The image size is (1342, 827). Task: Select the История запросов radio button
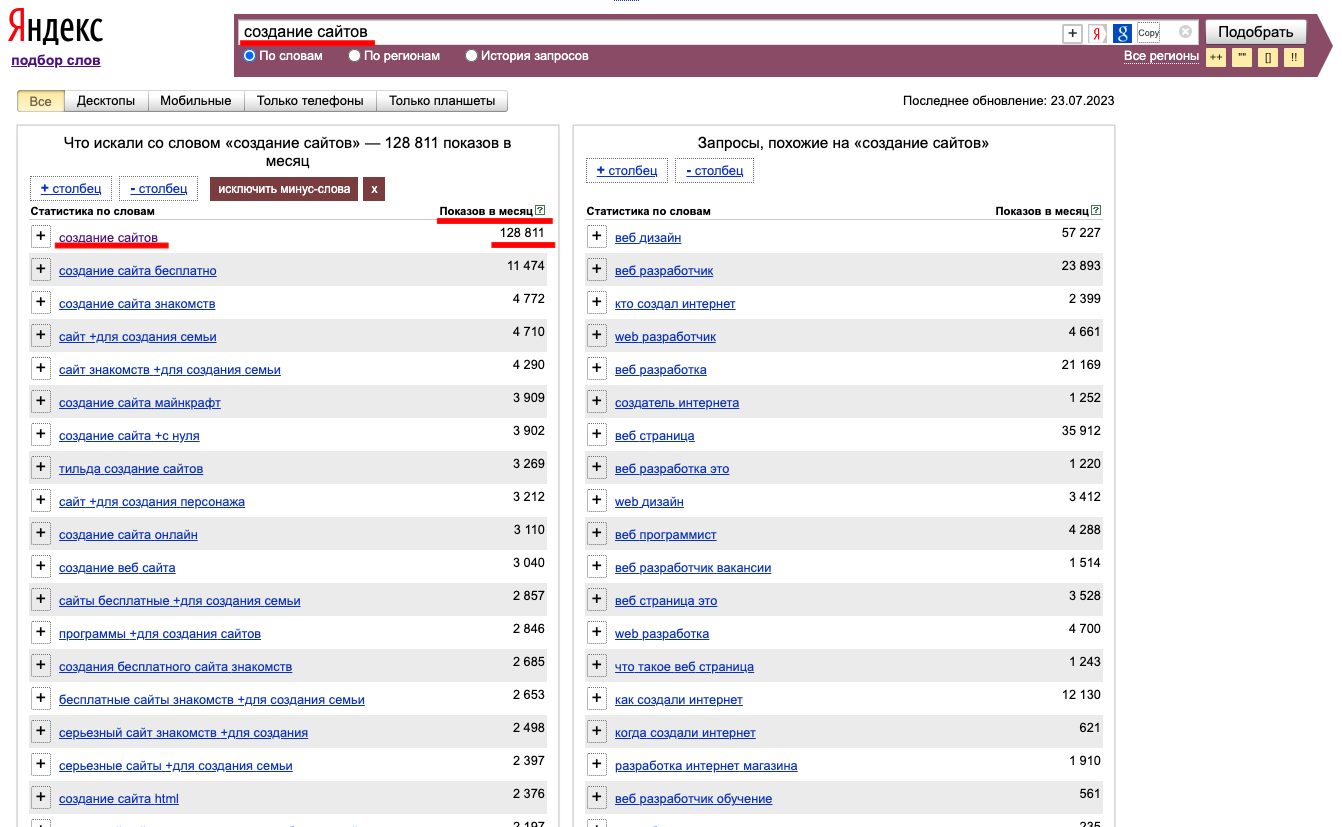pyautogui.click(x=472, y=56)
